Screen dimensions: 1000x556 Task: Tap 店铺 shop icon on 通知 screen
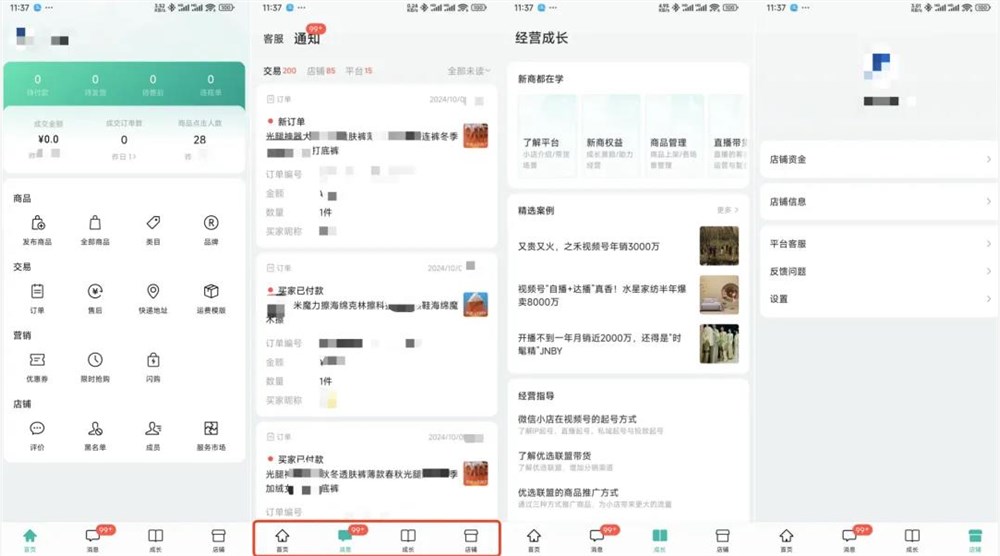tap(471, 536)
